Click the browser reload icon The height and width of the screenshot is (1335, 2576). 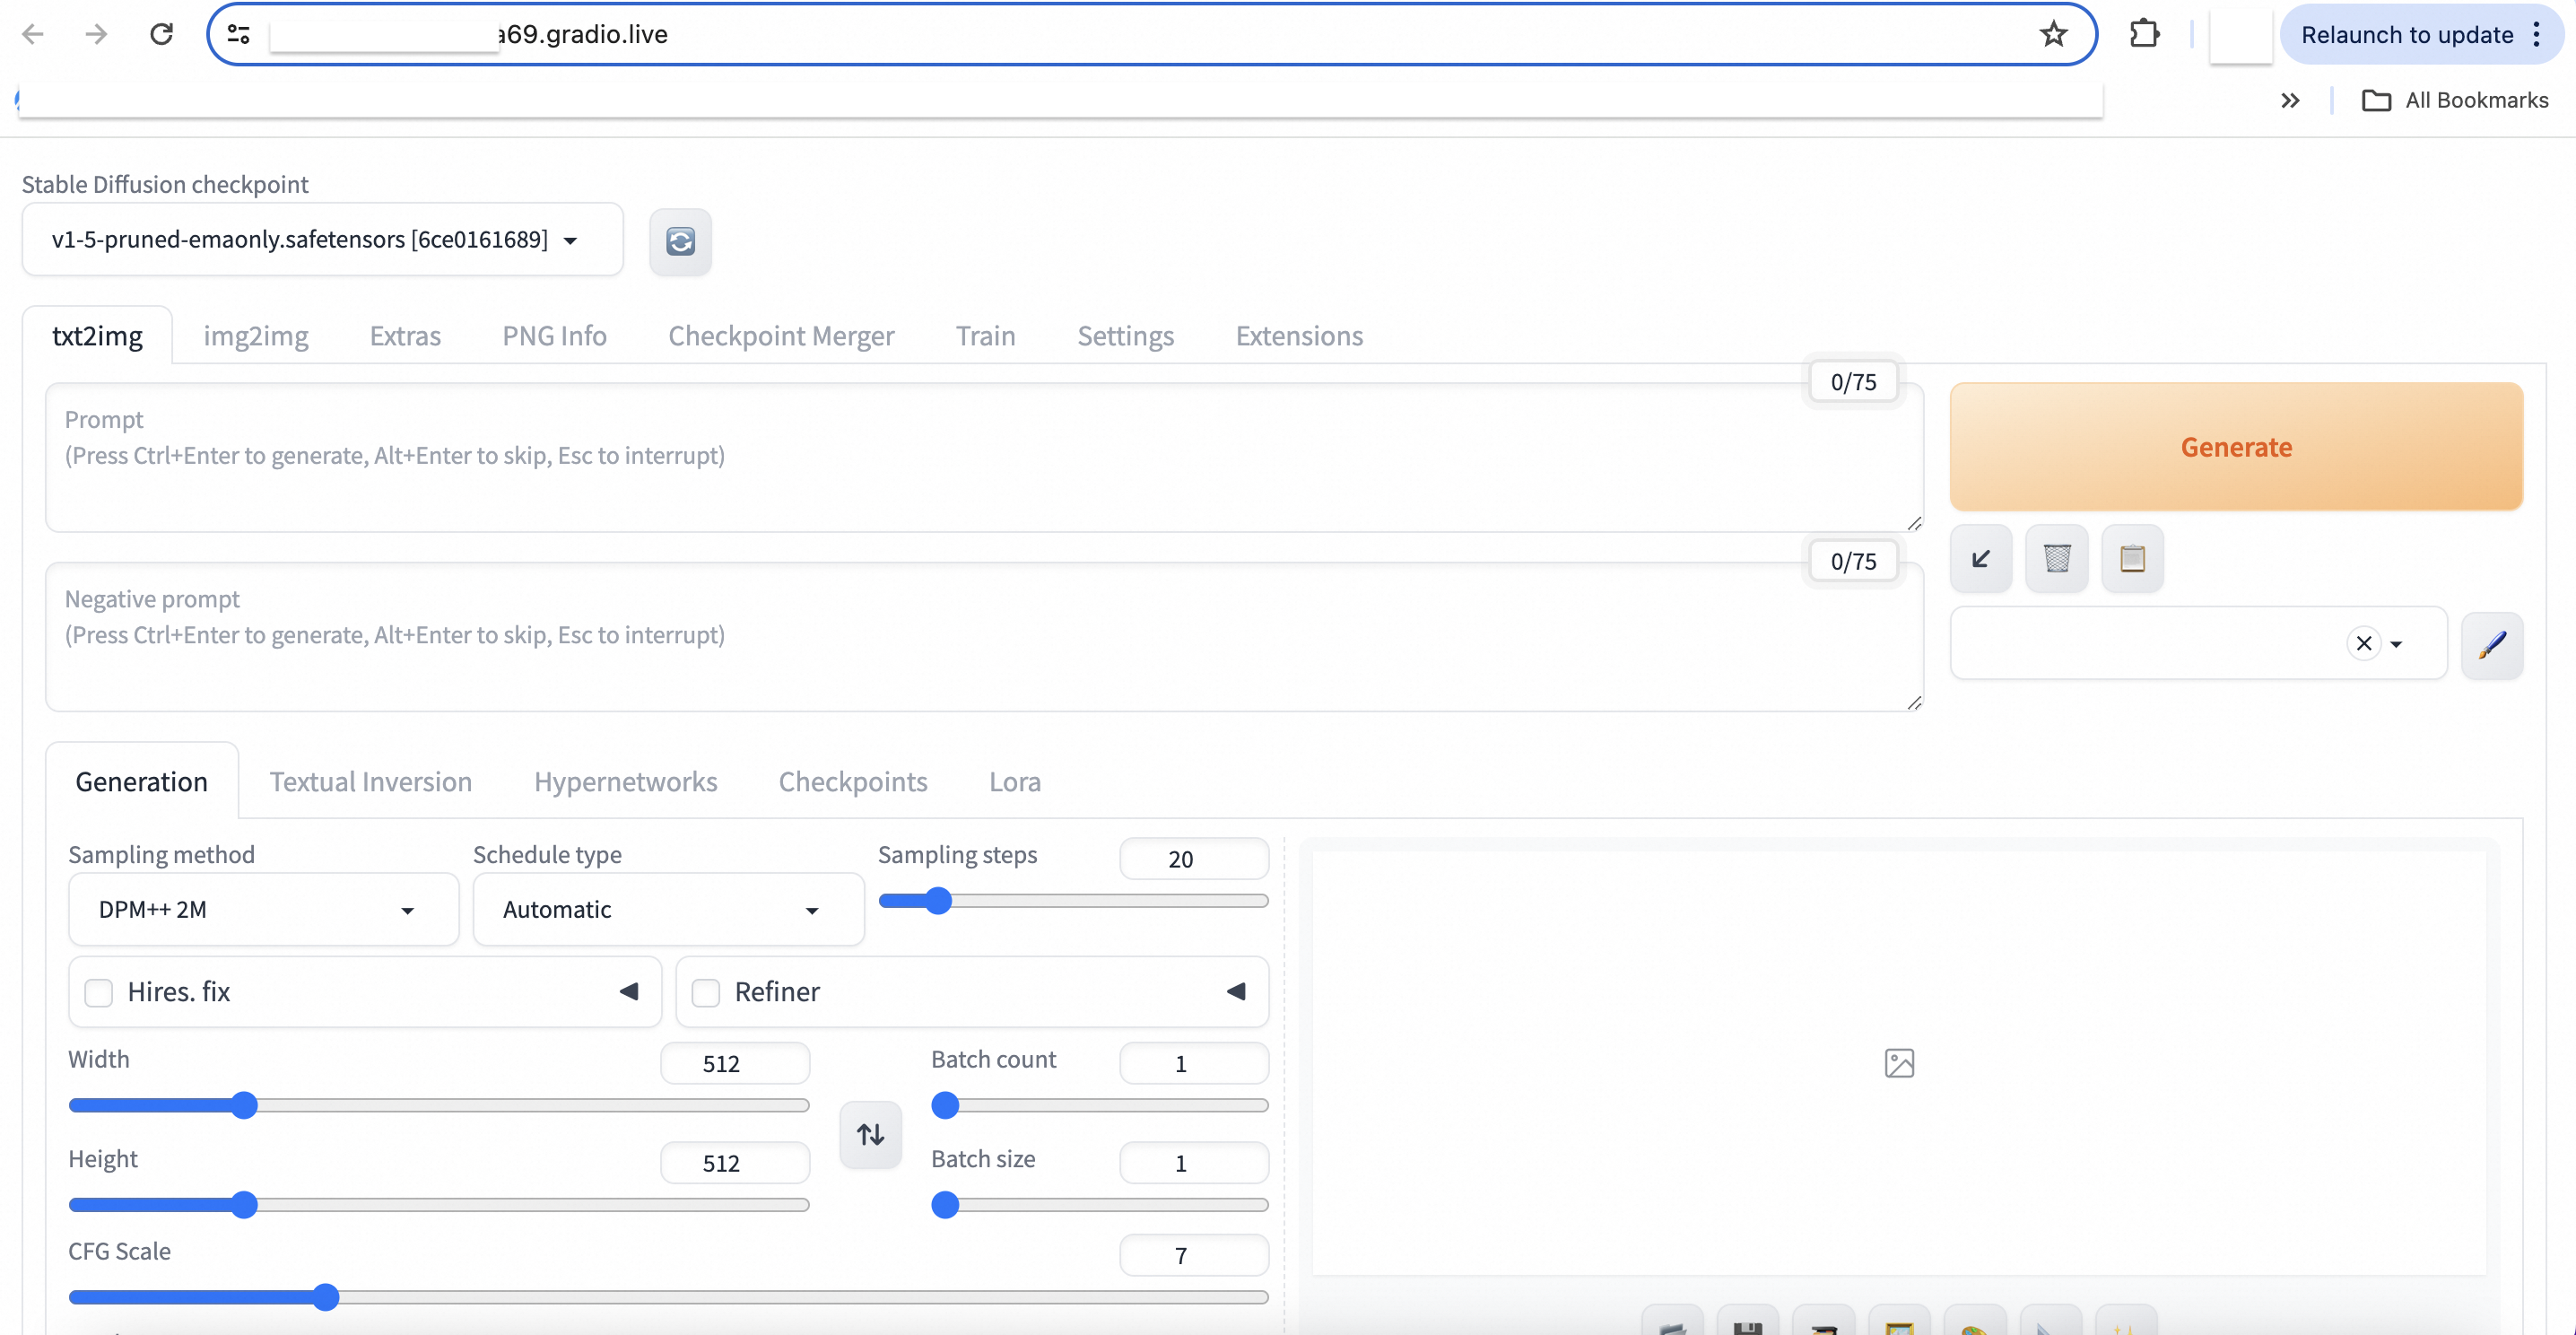coord(161,34)
